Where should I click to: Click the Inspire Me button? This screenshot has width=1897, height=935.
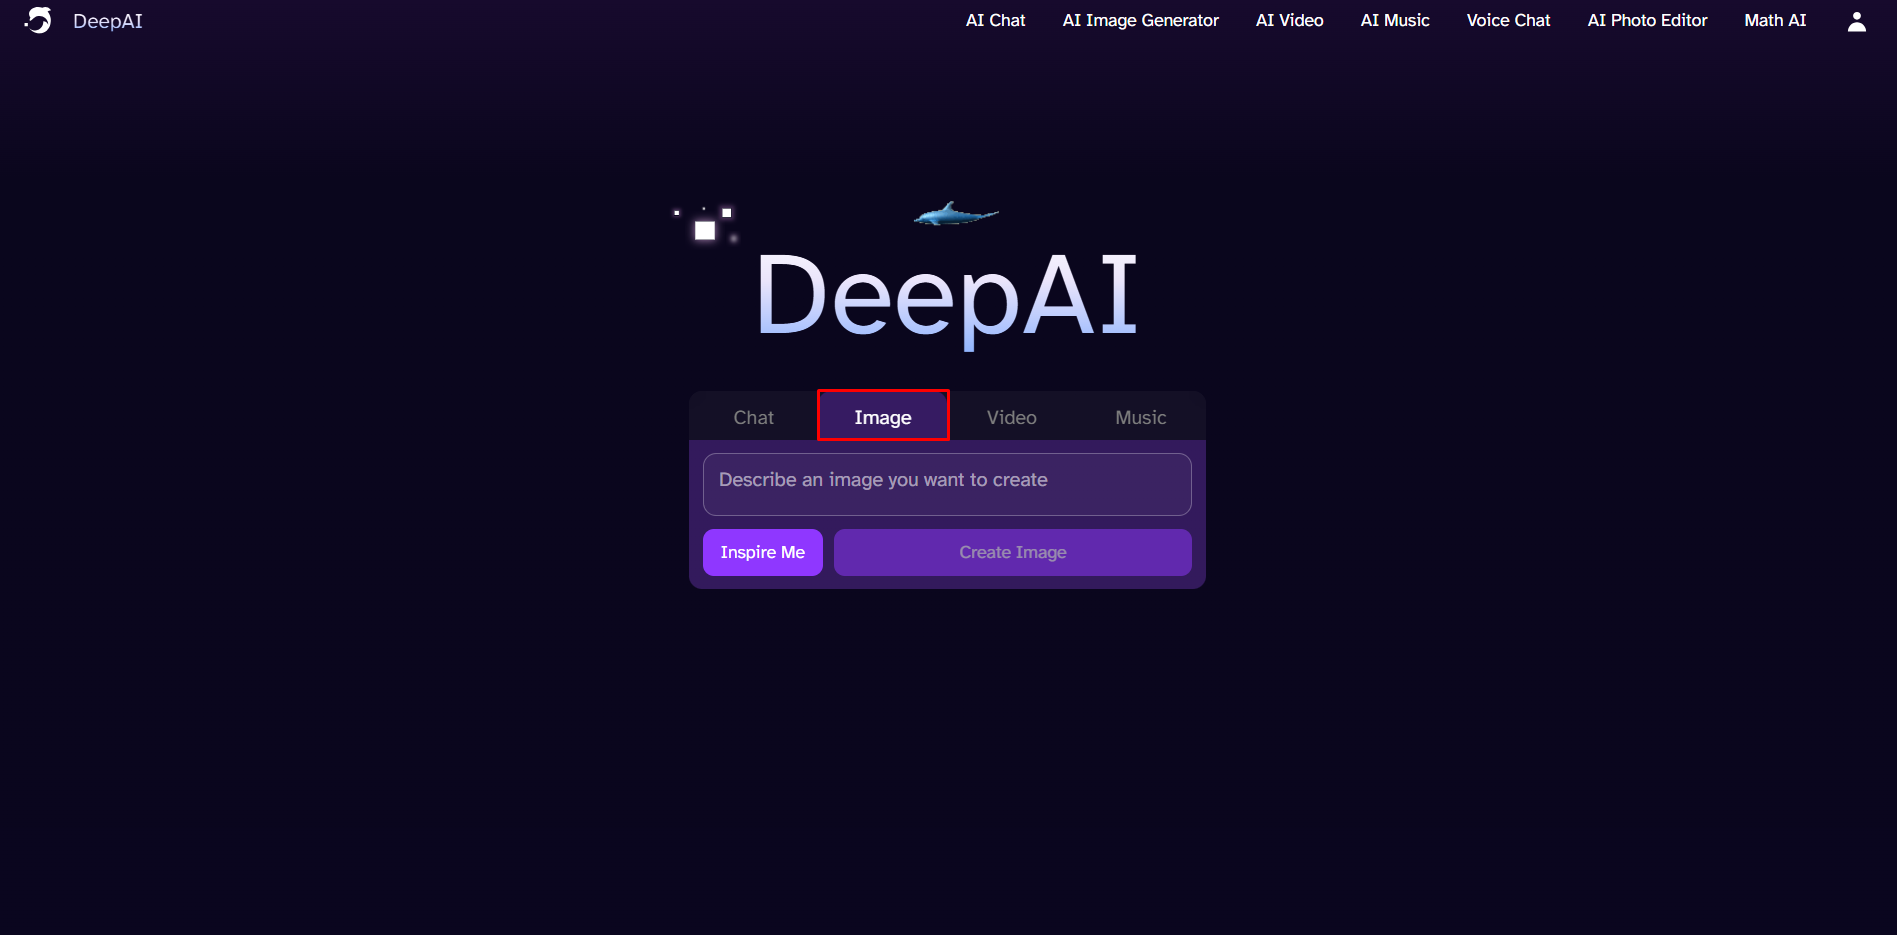tap(762, 552)
